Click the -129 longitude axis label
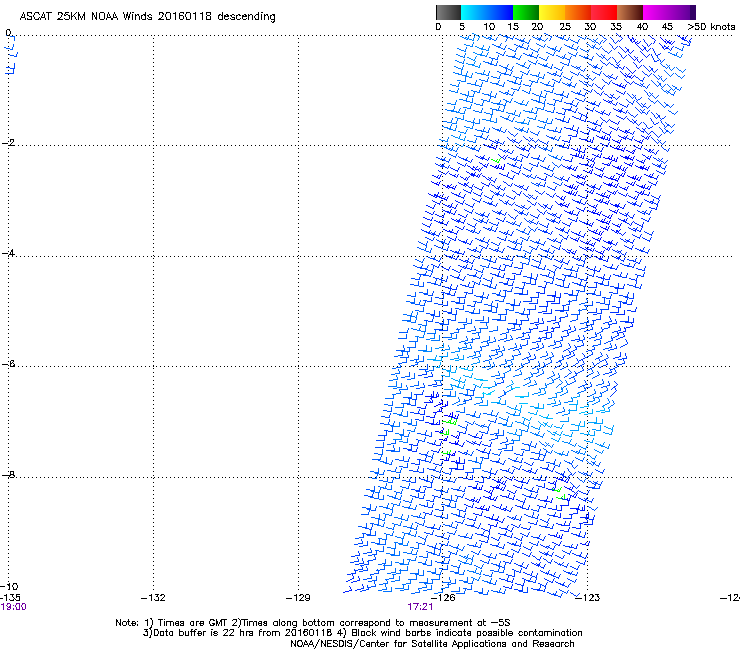 [298, 598]
